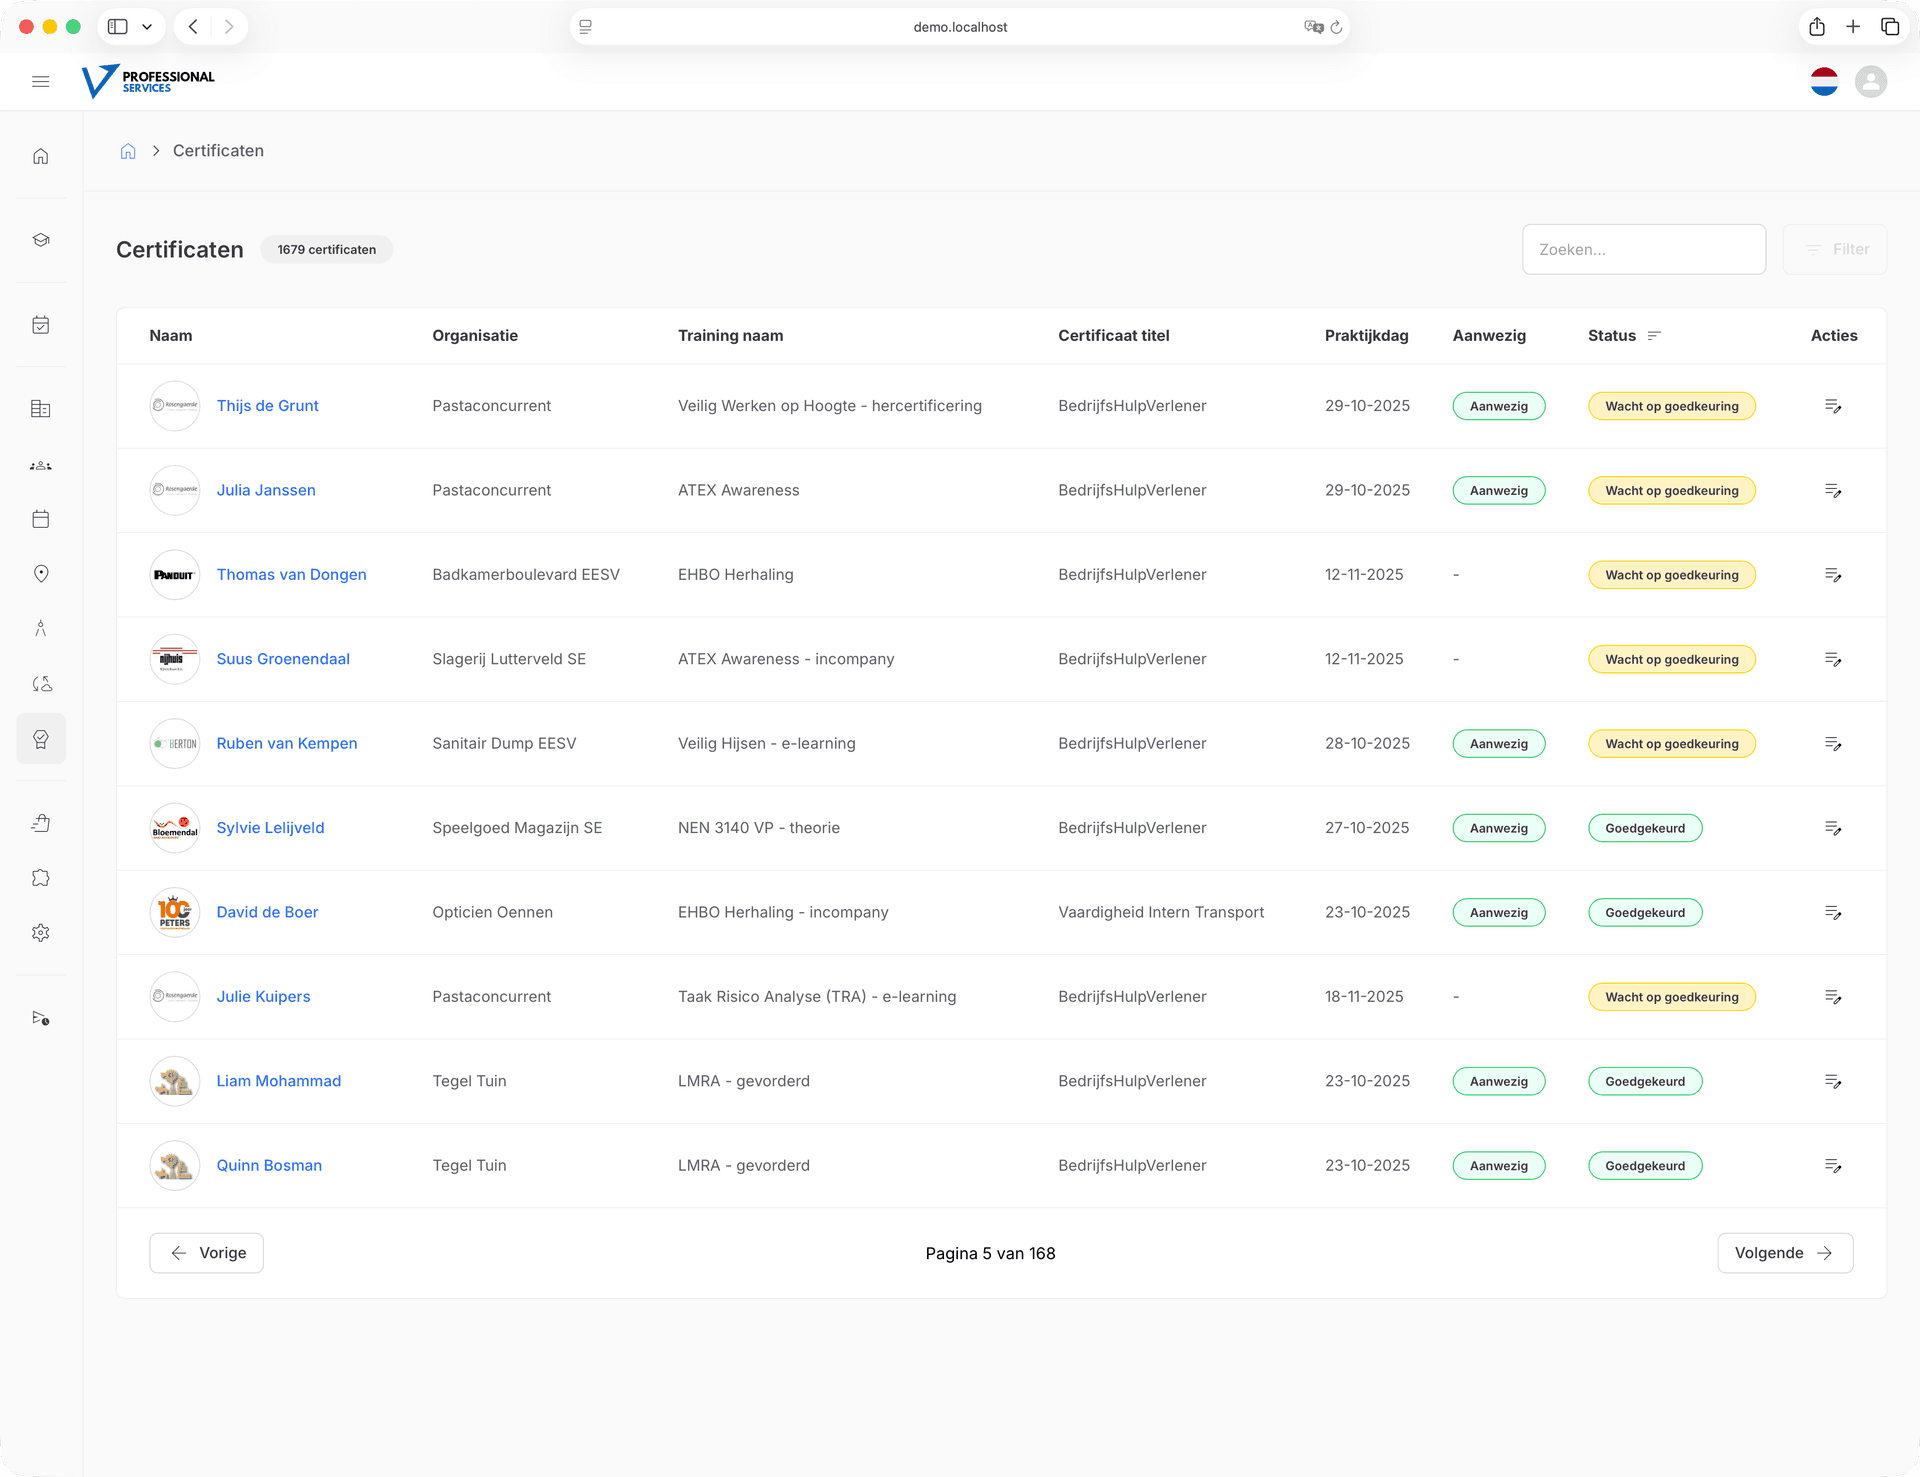Open the puzzle piece integrations icon
Screen dimensions: 1920x1477
pos(41,878)
